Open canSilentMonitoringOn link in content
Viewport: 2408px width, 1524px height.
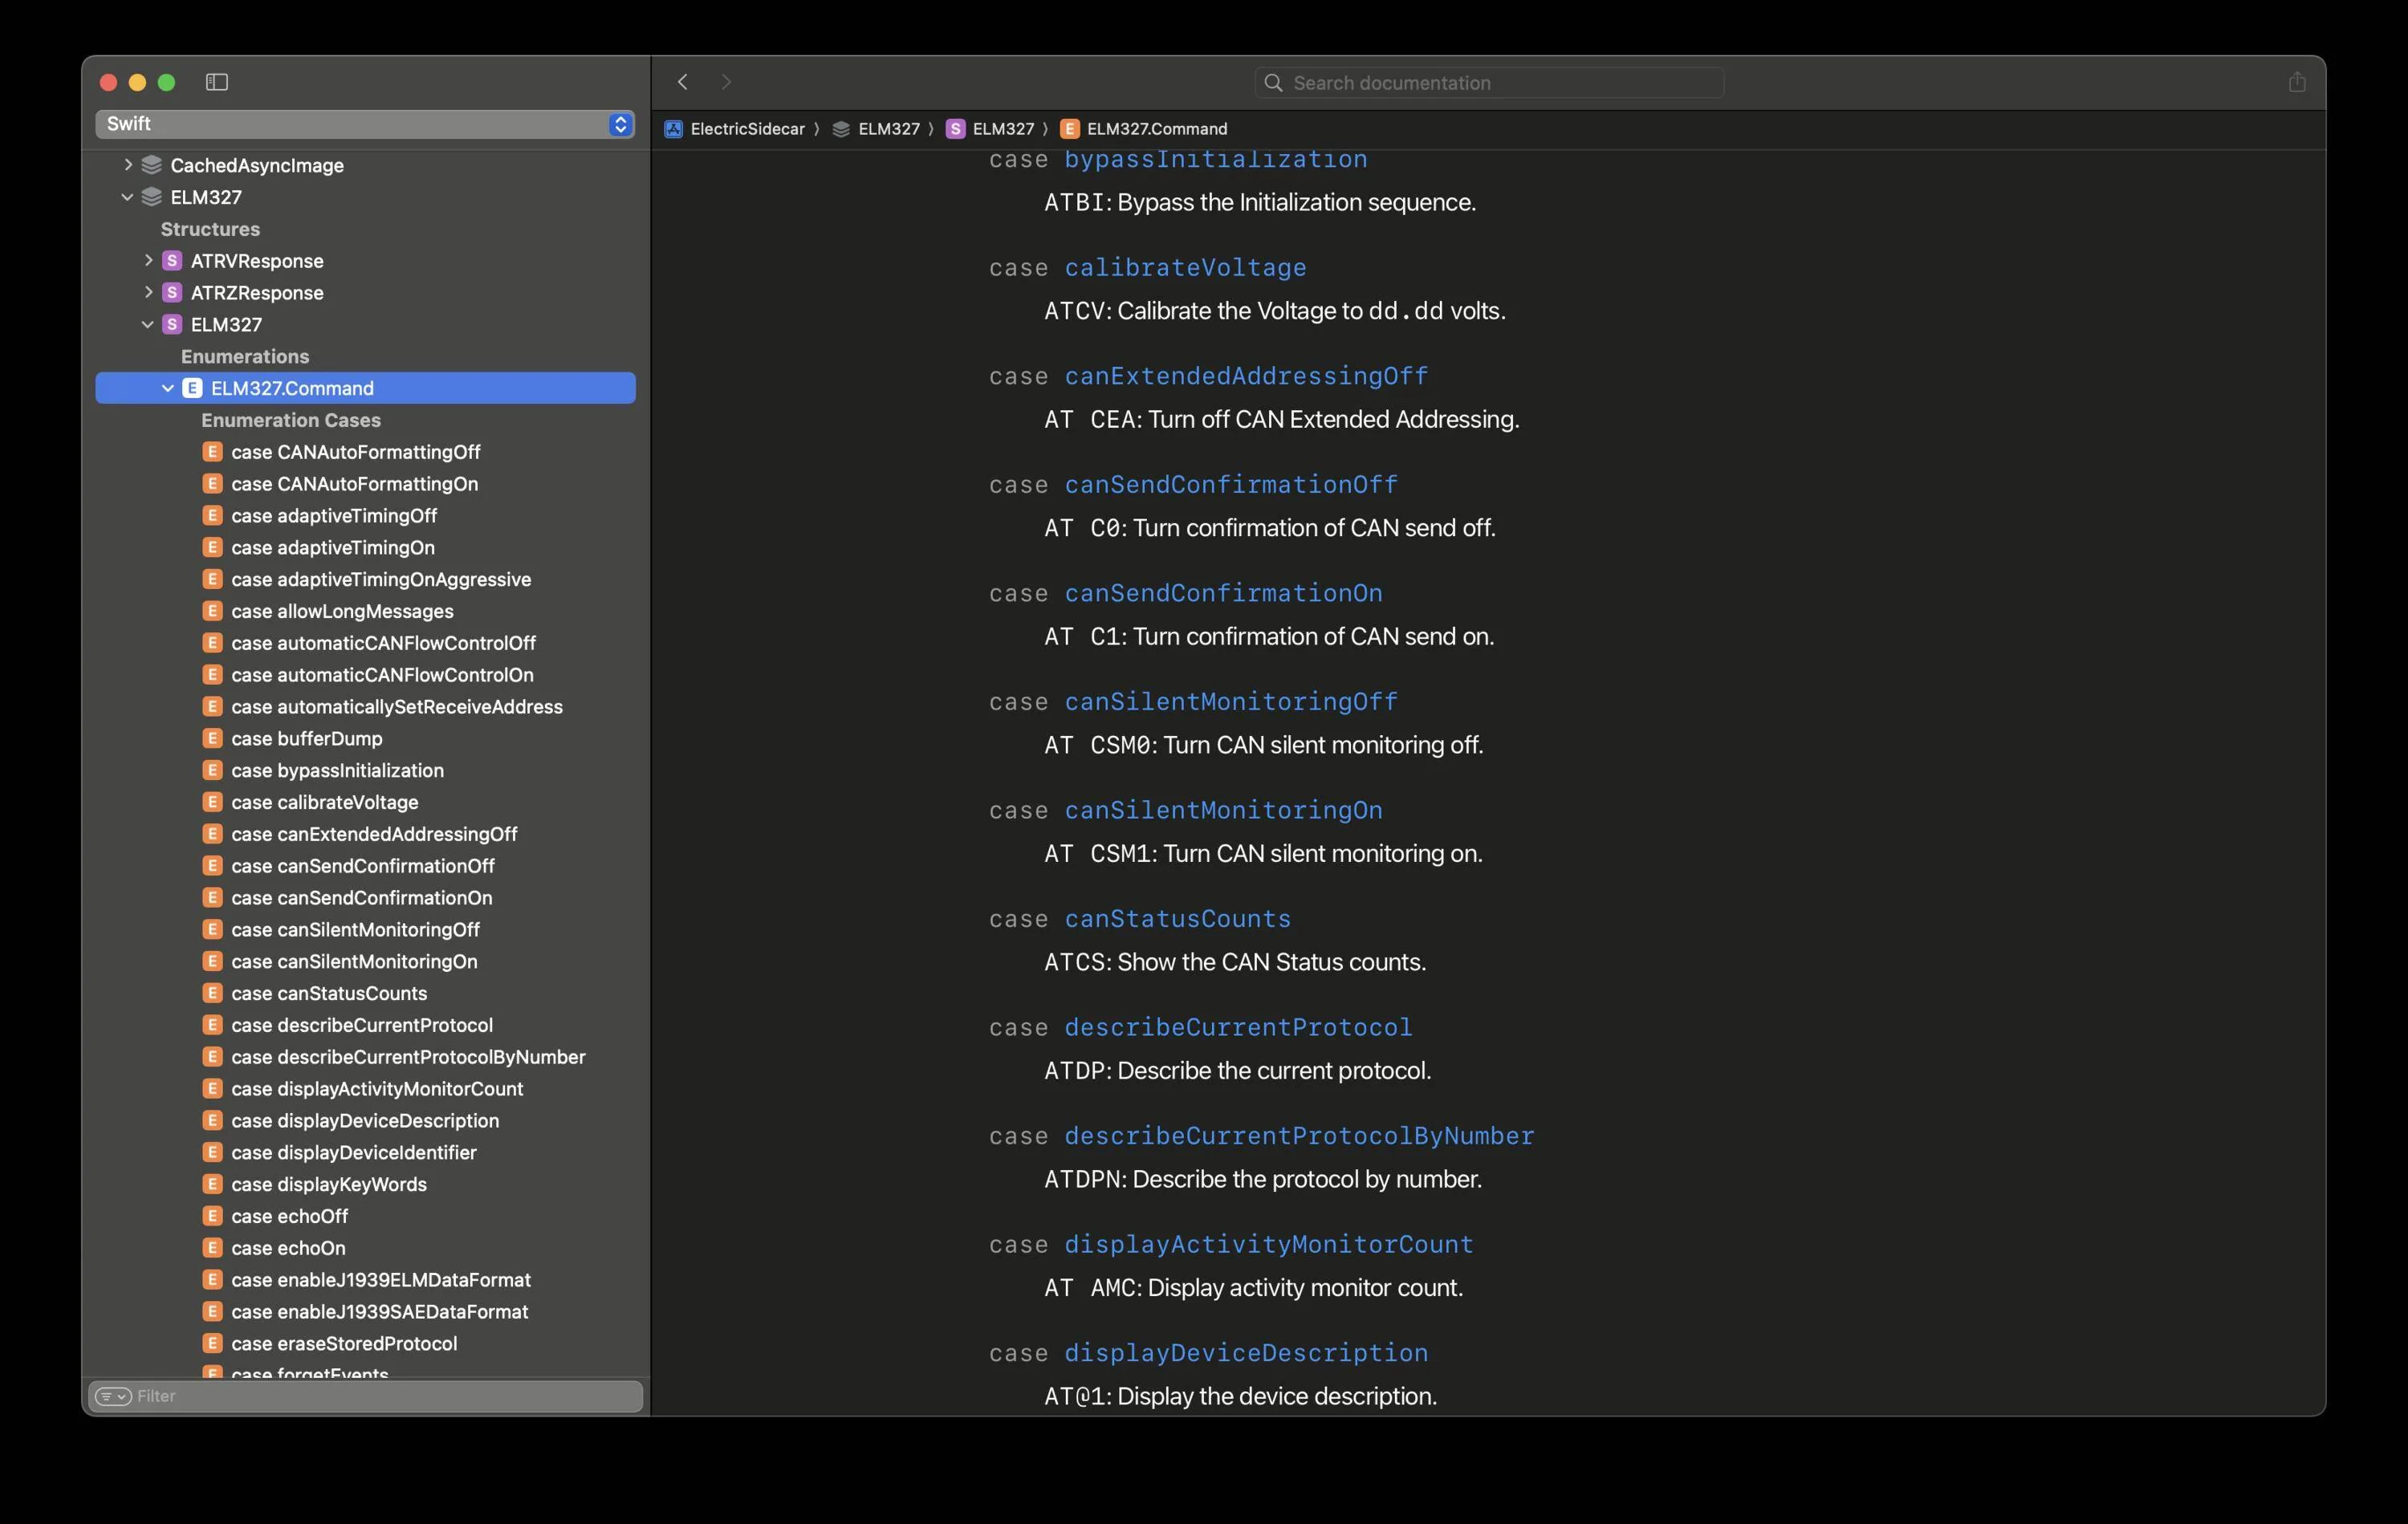(x=1223, y=810)
